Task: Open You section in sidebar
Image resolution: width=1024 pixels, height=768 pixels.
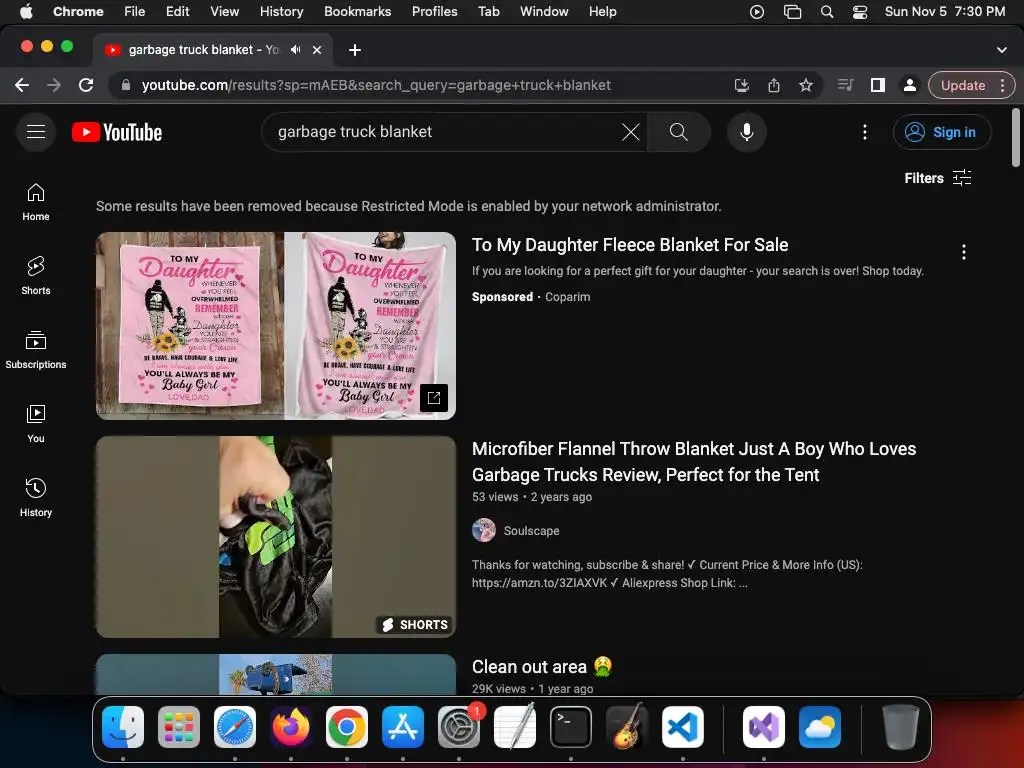Action: (x=36, y=423)
